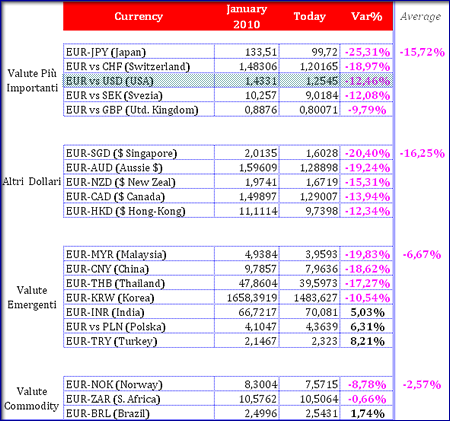
Task: Click the Altri Dollari group label
Action: 32,182
